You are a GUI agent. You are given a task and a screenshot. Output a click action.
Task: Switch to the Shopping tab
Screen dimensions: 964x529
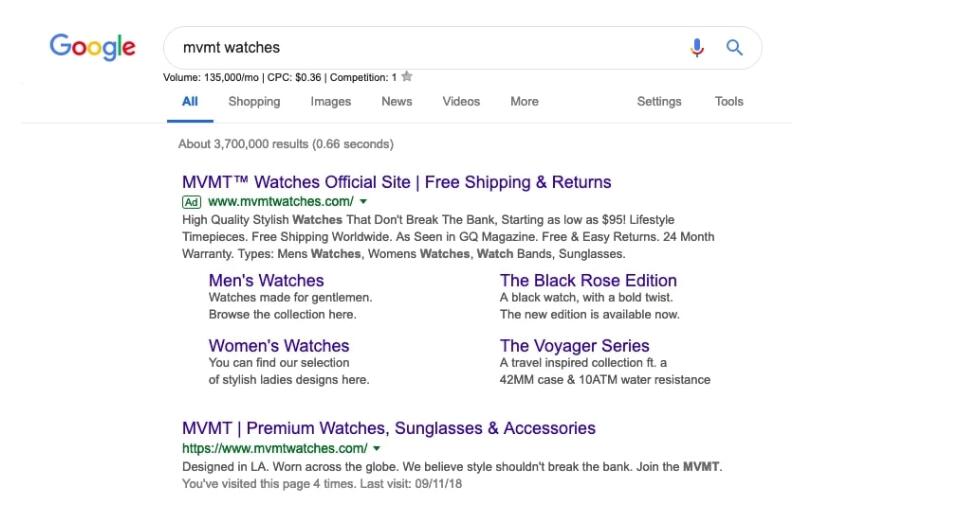coord(254,101)
